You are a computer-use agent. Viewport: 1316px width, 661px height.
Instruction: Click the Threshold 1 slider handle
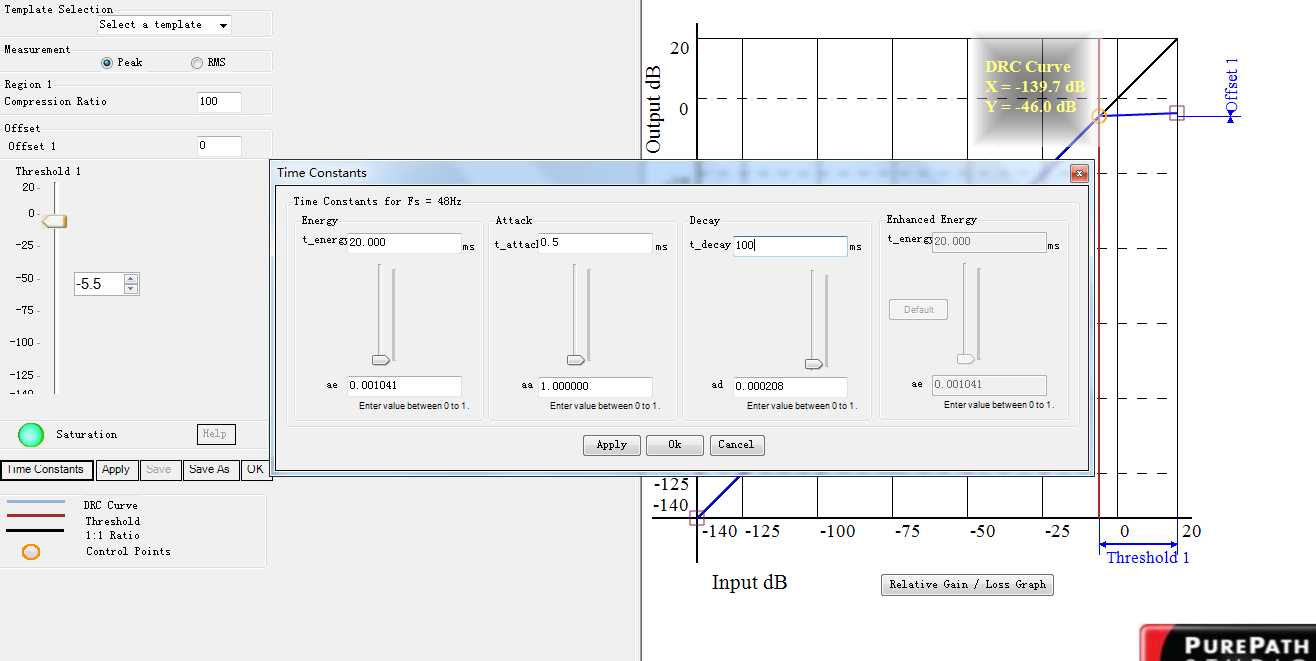54,221
